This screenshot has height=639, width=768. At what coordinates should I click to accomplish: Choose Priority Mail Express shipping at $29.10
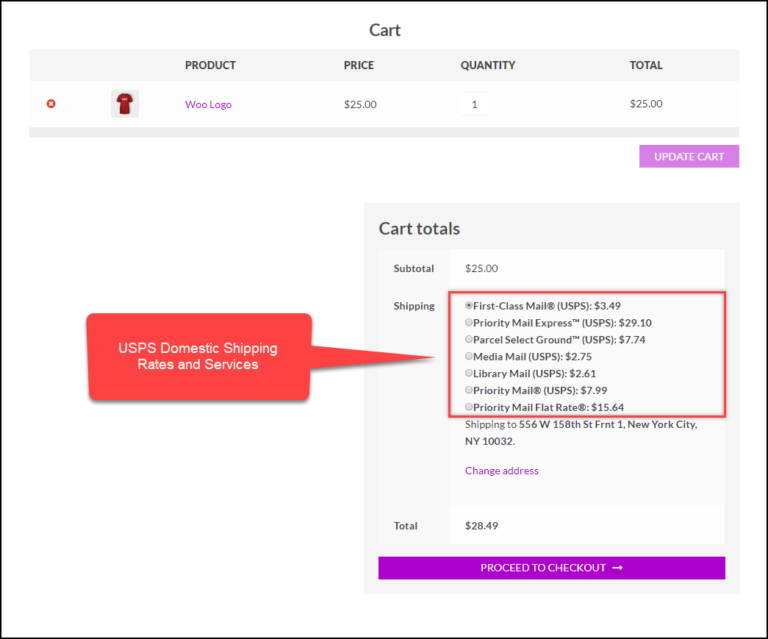point(470,323)
